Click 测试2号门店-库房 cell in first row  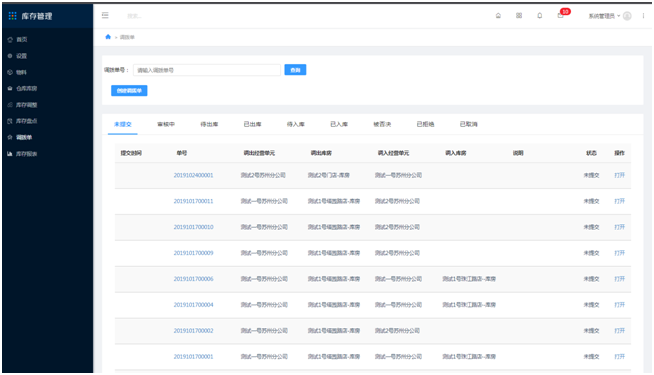(x=329, y=175)
